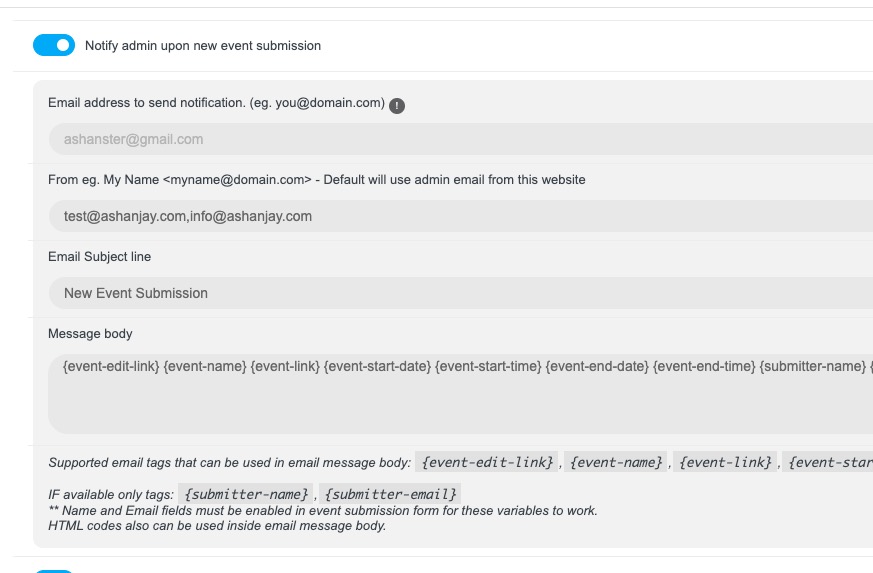Focus the From field with test@ashanjay.com

coord(461,216)
